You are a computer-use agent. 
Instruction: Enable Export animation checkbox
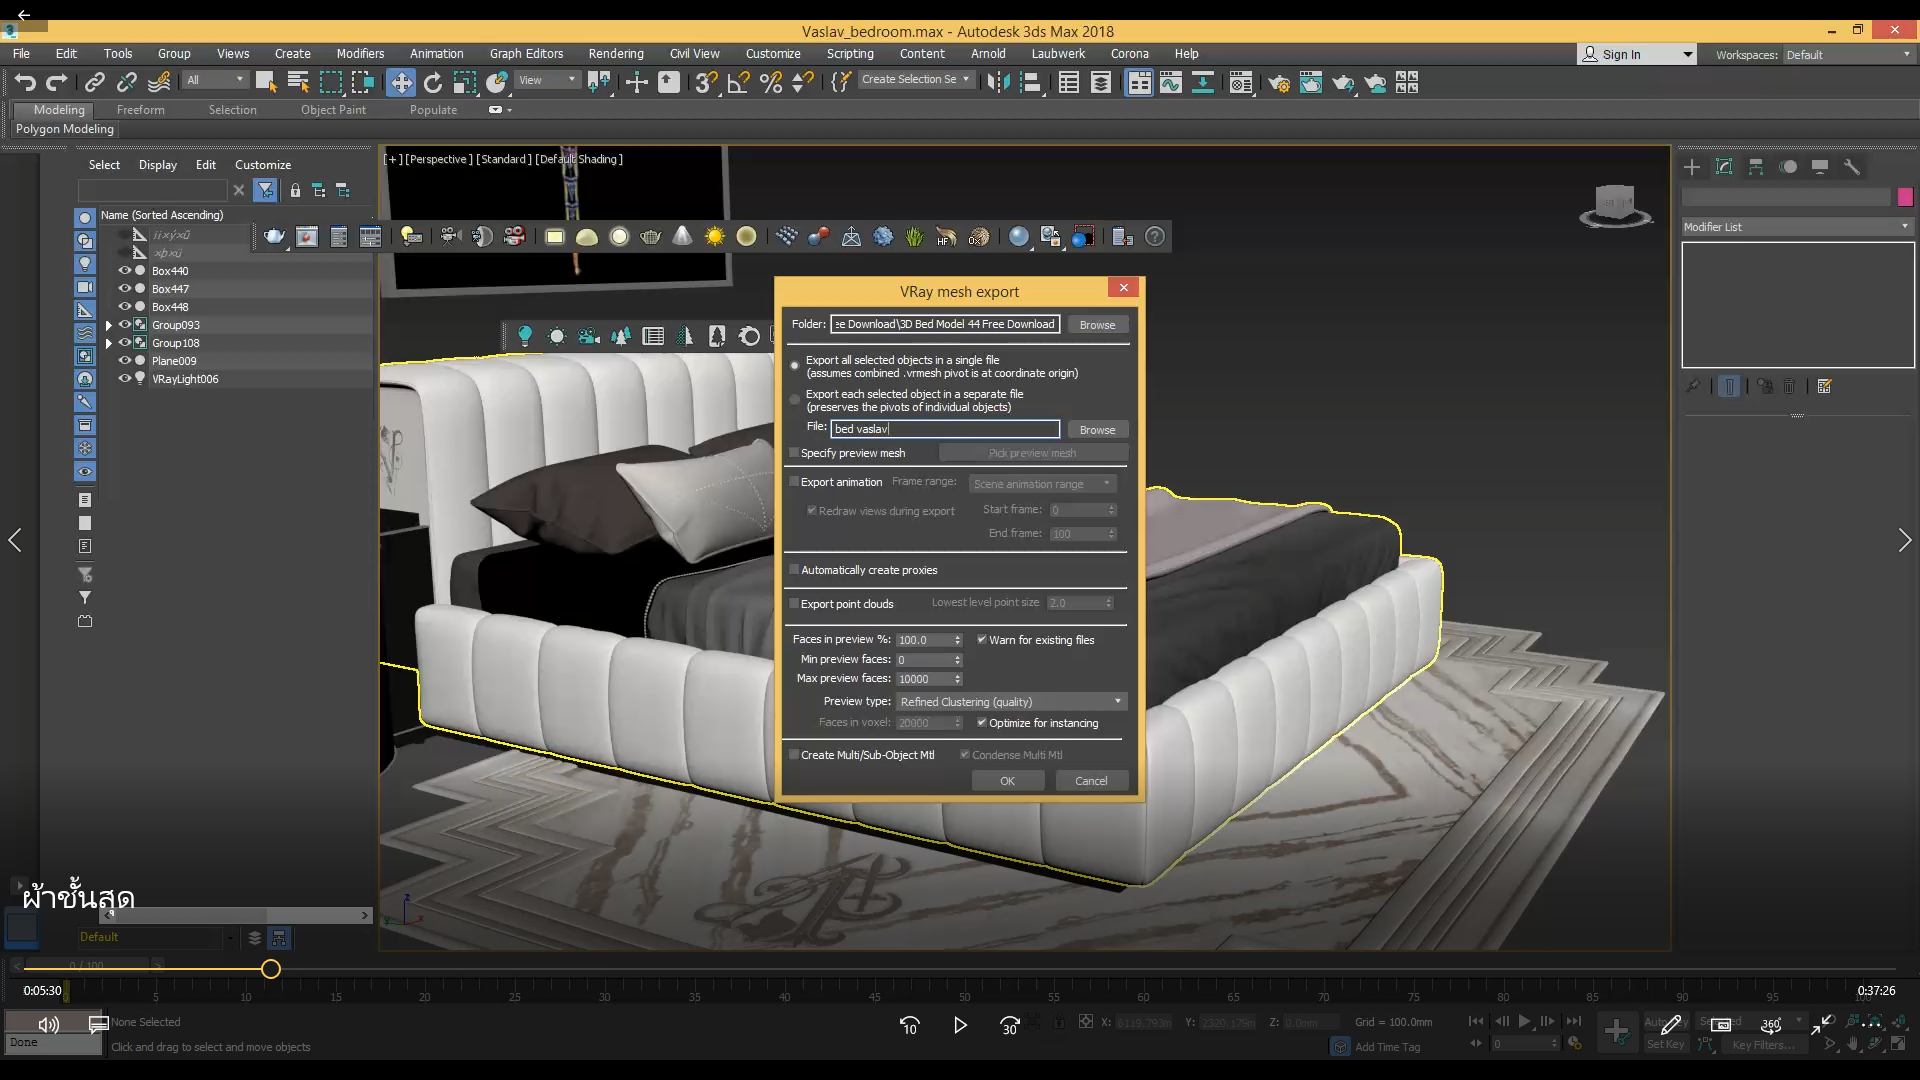pyautogui.click(x=795, y=482)
